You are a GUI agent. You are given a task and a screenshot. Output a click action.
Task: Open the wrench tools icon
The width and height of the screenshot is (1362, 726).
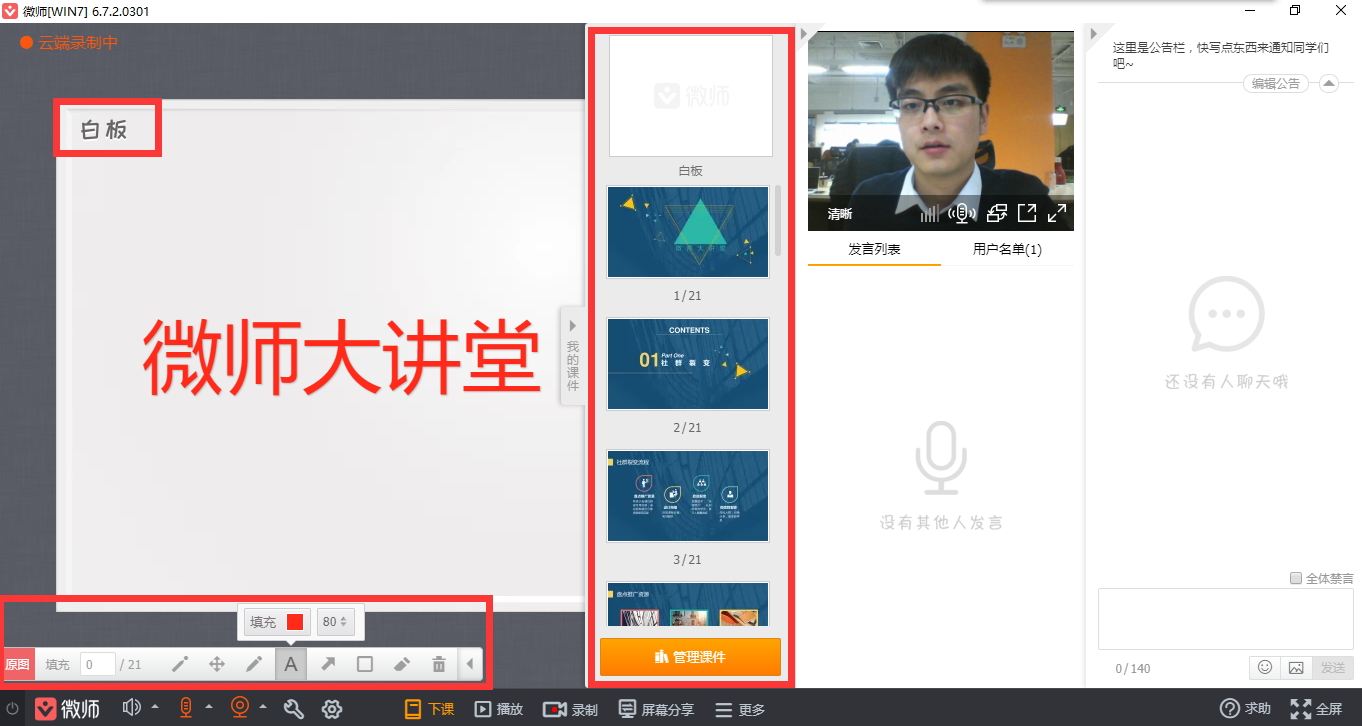tap(294, 709)
